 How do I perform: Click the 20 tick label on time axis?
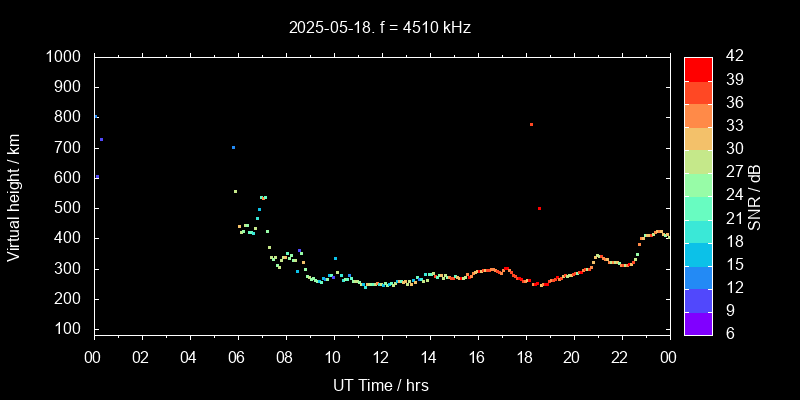coord(572,357)
